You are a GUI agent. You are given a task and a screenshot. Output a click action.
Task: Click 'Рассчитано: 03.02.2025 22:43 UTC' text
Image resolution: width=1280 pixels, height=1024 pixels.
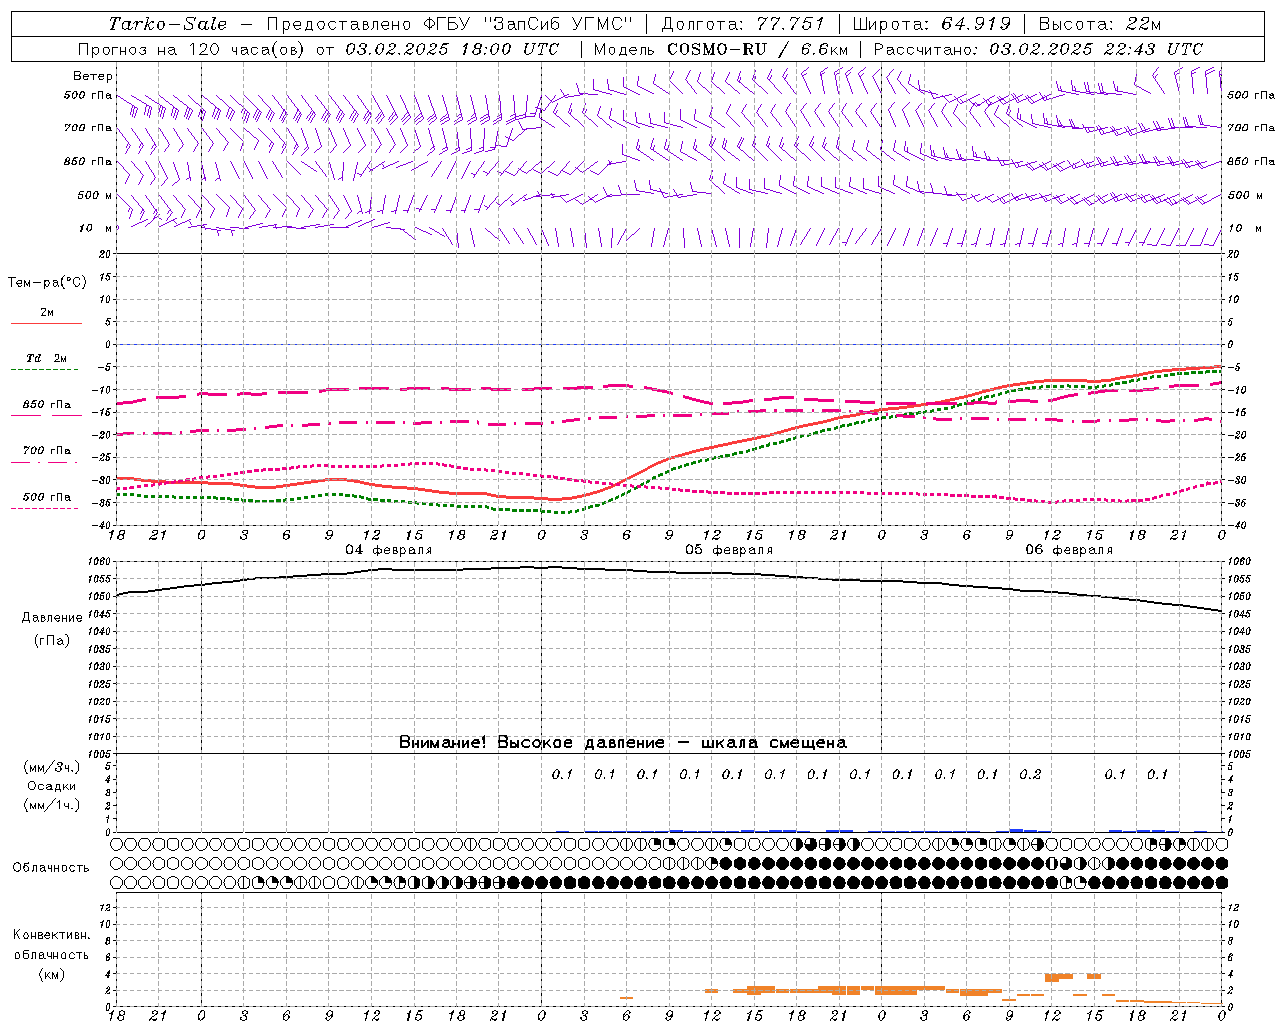1038,49
